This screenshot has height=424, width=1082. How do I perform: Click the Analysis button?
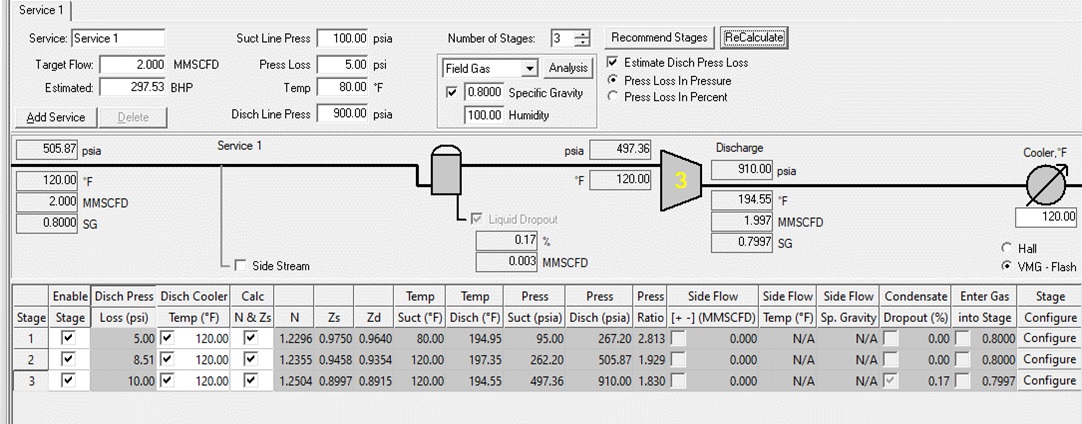click(569, 69)
